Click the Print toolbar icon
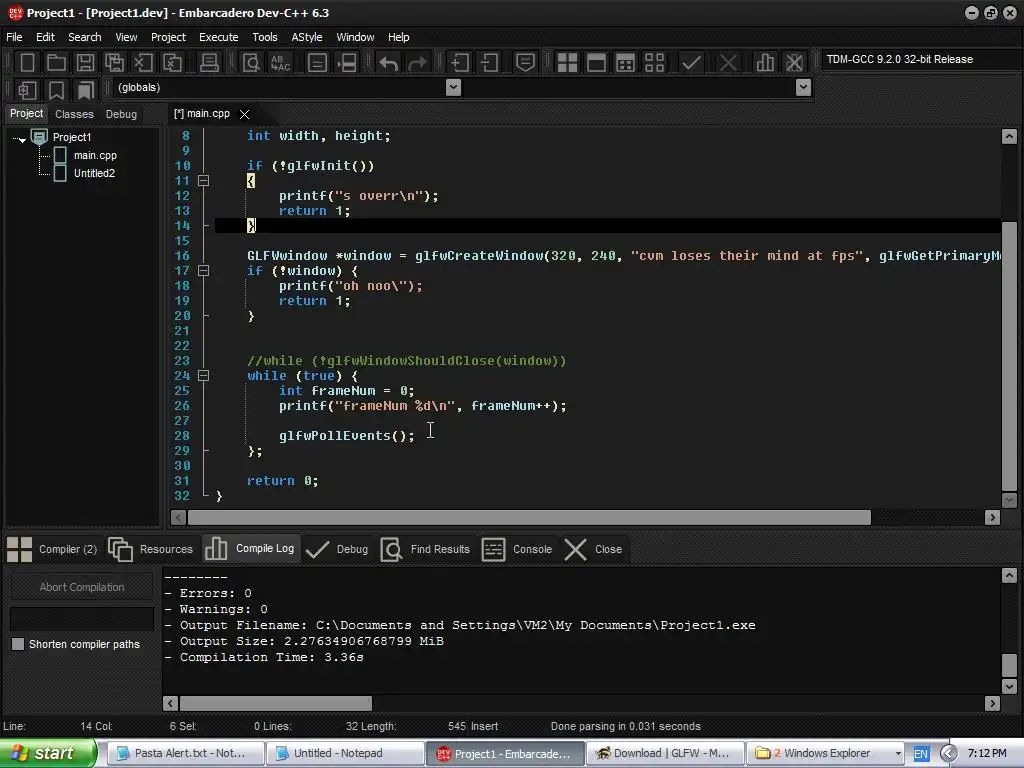1024x768 pixels. (209, 63)
